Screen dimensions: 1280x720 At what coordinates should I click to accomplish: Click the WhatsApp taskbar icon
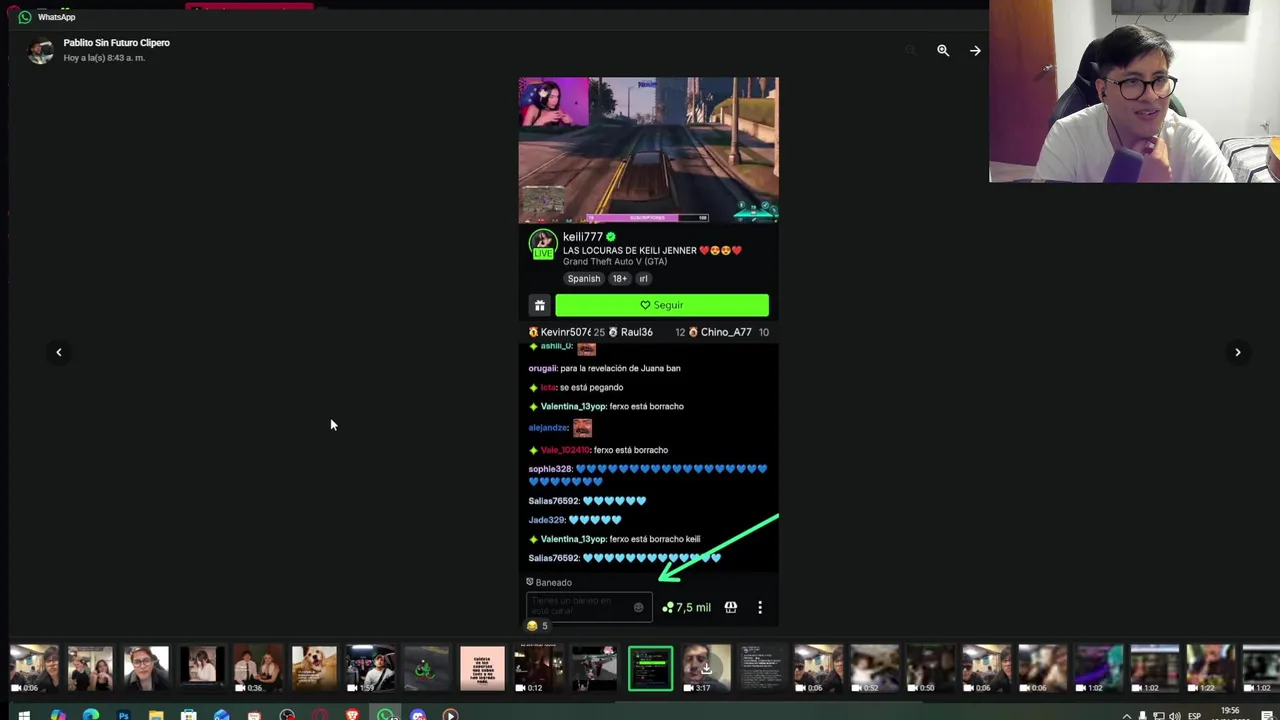pyautogui.click(x=385, y=715)
